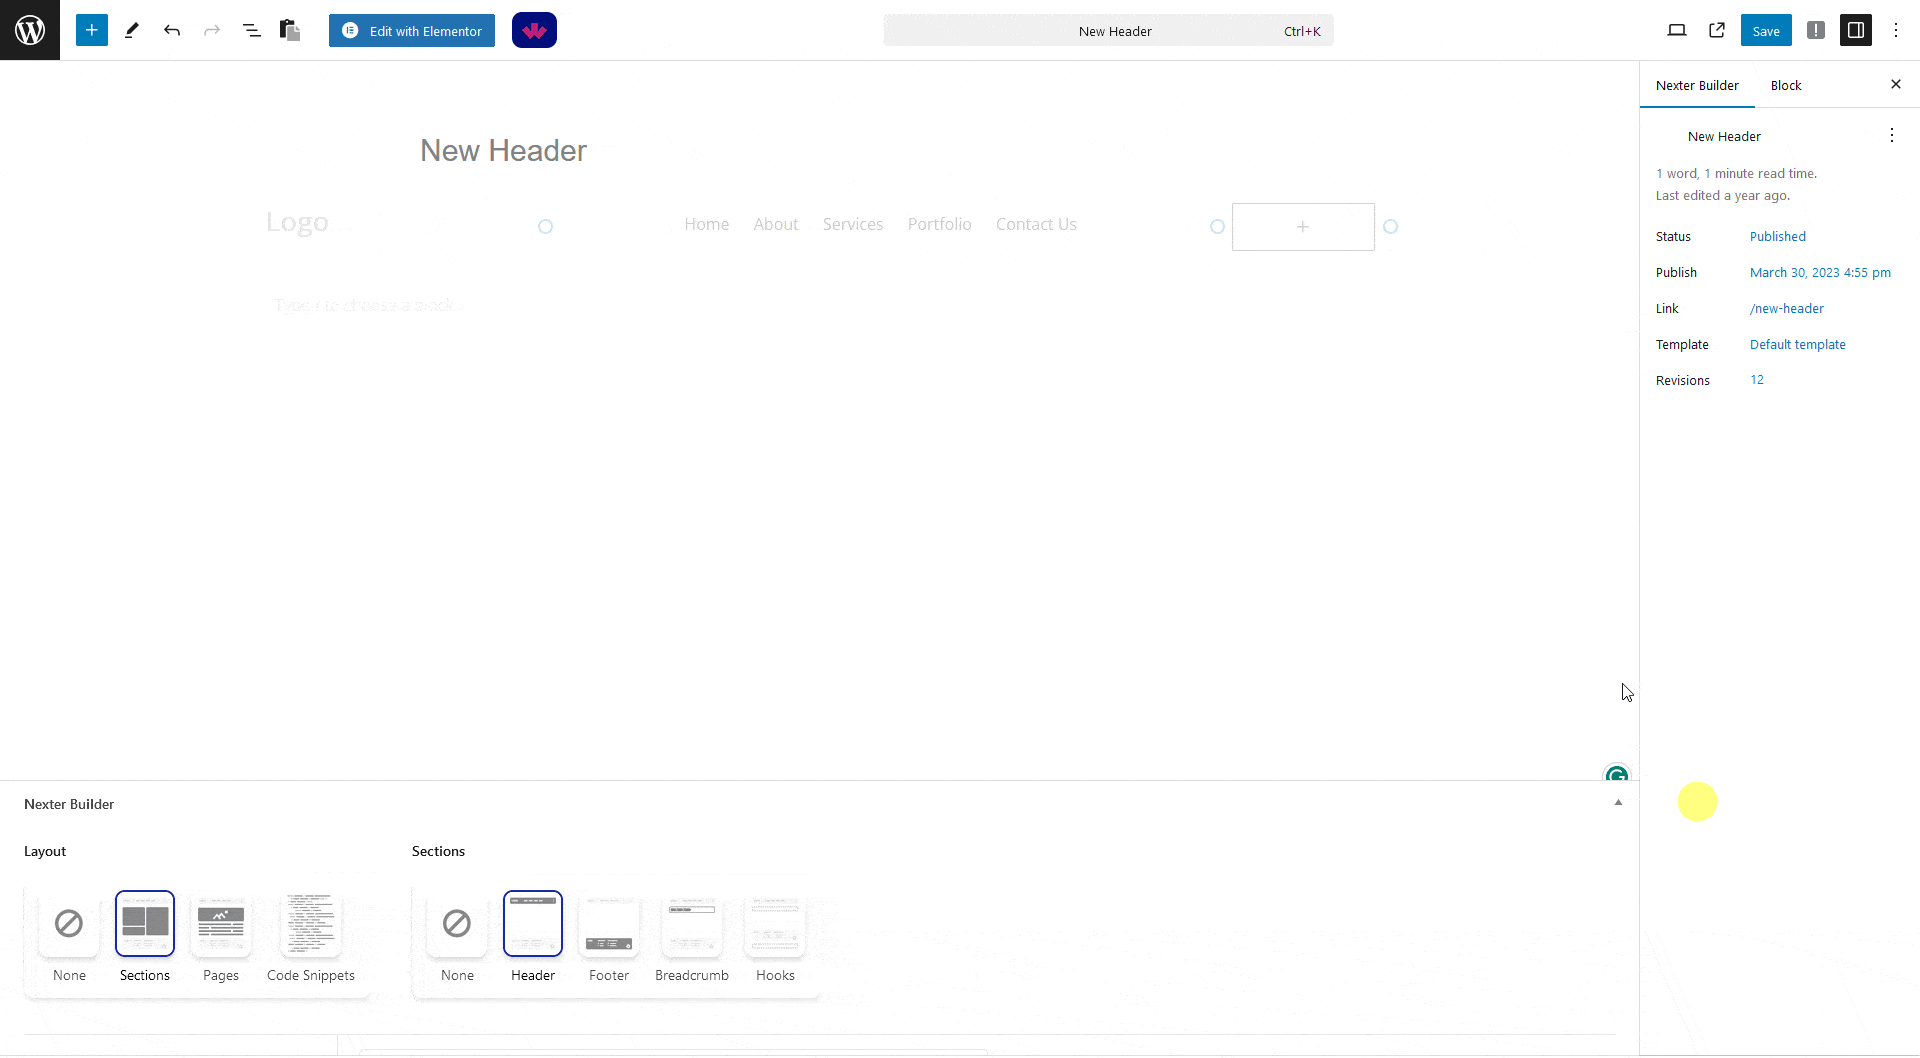Toggle the settings sidebar panel
The width and height of the screenshot is (1920, 1058).
tap(1856, 30)
